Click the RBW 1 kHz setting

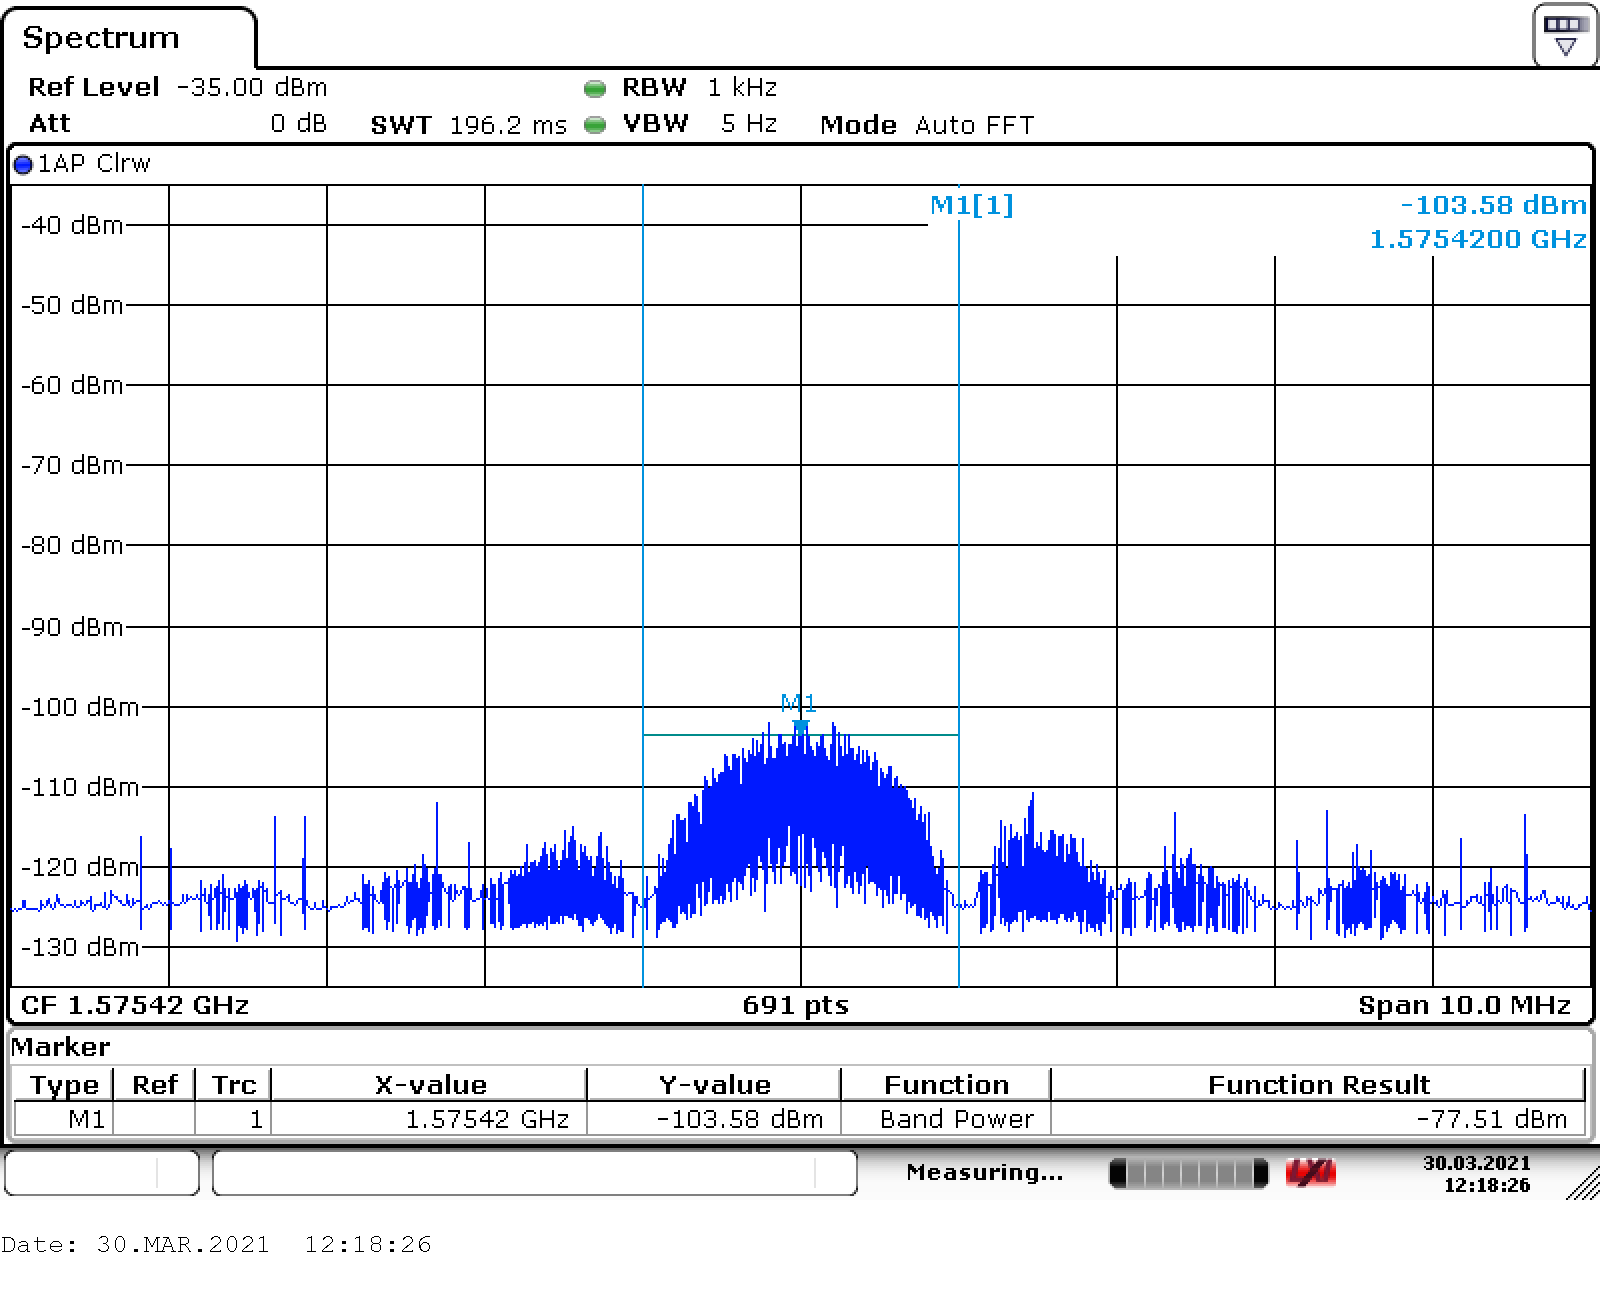click(742, 88)
